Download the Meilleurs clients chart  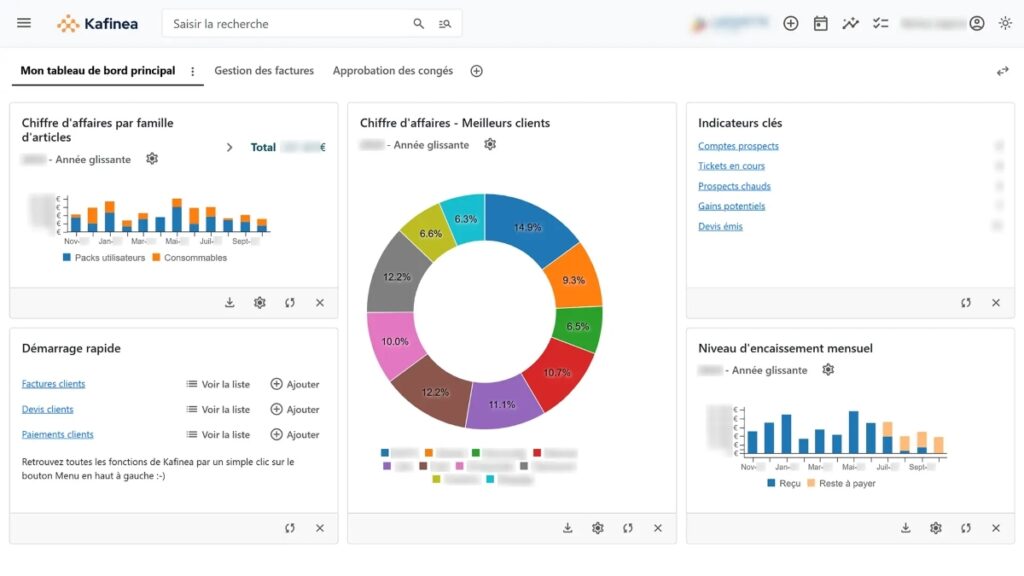click(567, 527)
